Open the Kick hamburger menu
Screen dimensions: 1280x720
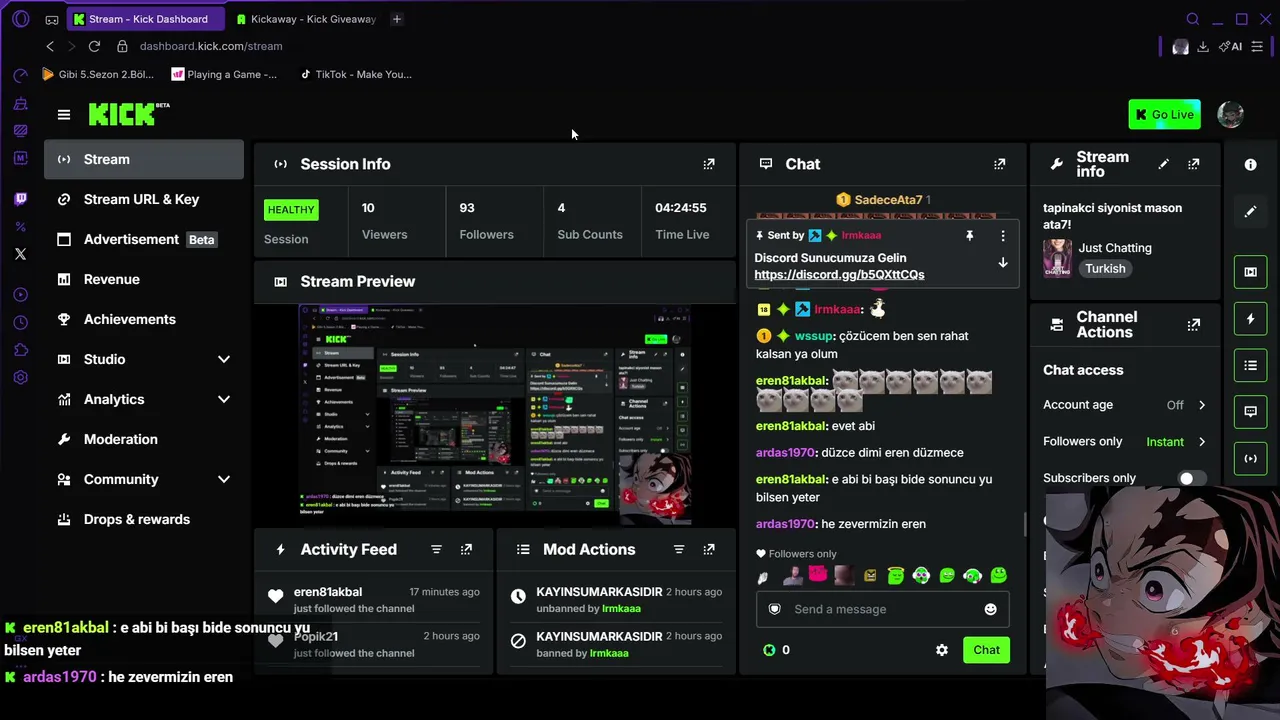pyautogui.click(x=64, y=115)
